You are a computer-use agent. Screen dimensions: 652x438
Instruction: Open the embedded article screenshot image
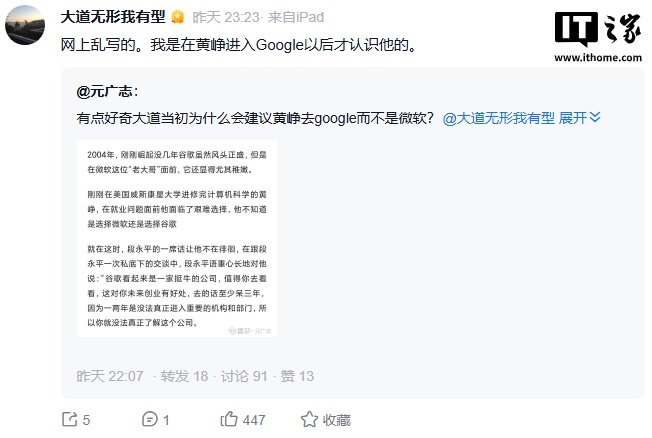click(177, 238)
